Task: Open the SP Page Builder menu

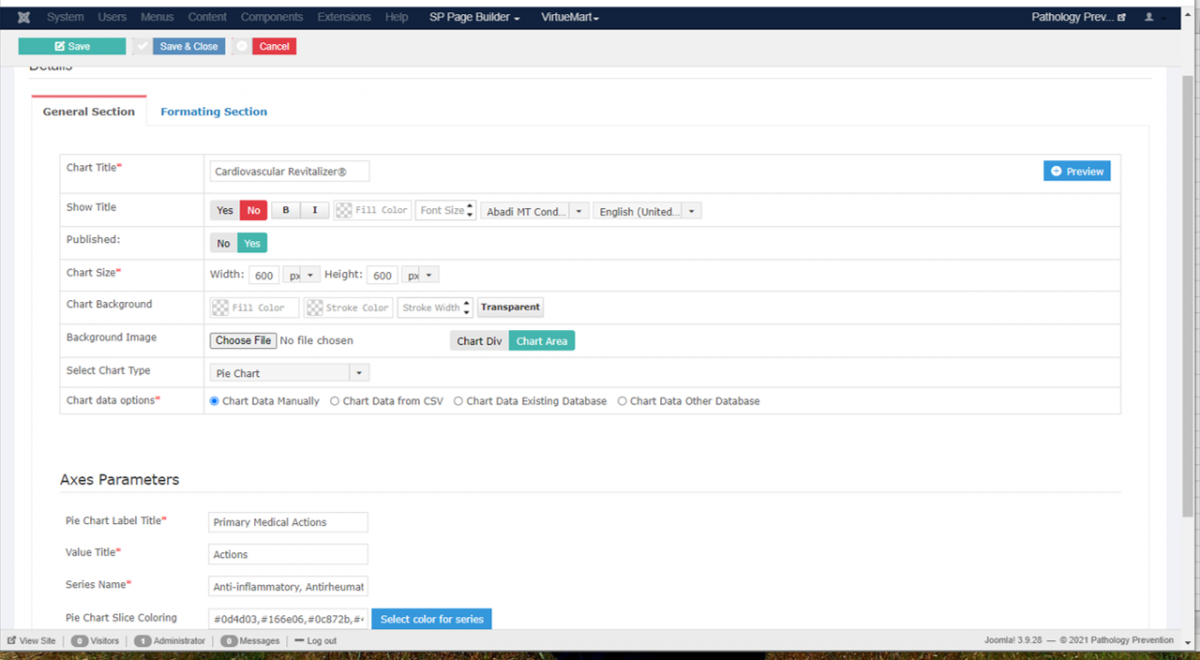Action: [x=474, y=17]
